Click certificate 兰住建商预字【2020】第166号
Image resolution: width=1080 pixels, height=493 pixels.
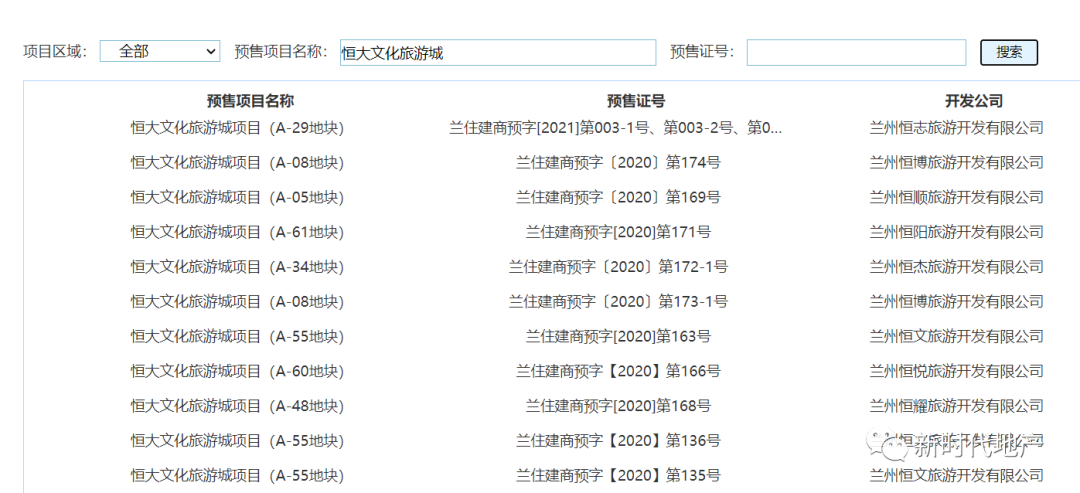tap(619, 371)
